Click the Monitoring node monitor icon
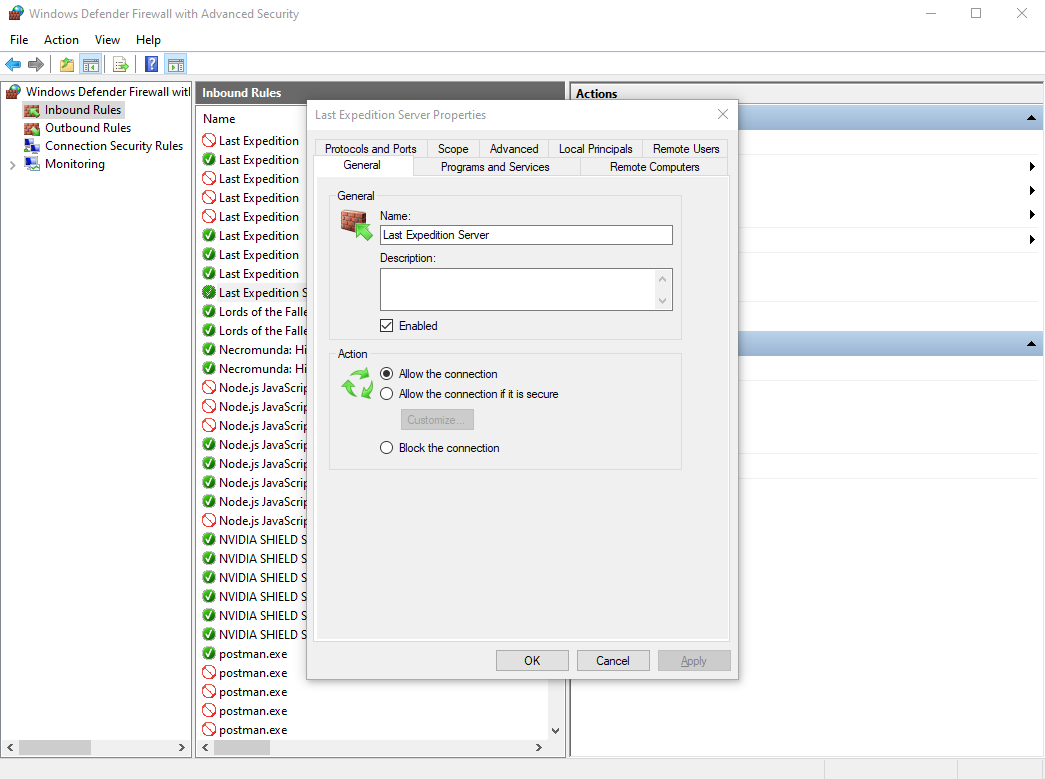 click(x=32, y=164)
